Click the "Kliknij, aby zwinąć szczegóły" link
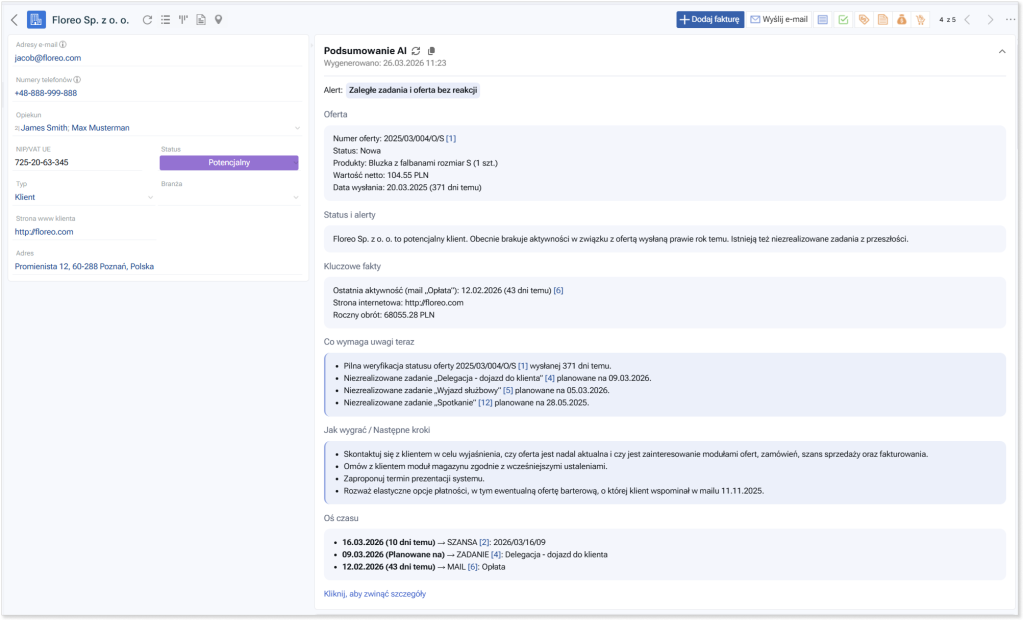The width and height of the screenshot is (1024, 621). (x=375, y=593)
